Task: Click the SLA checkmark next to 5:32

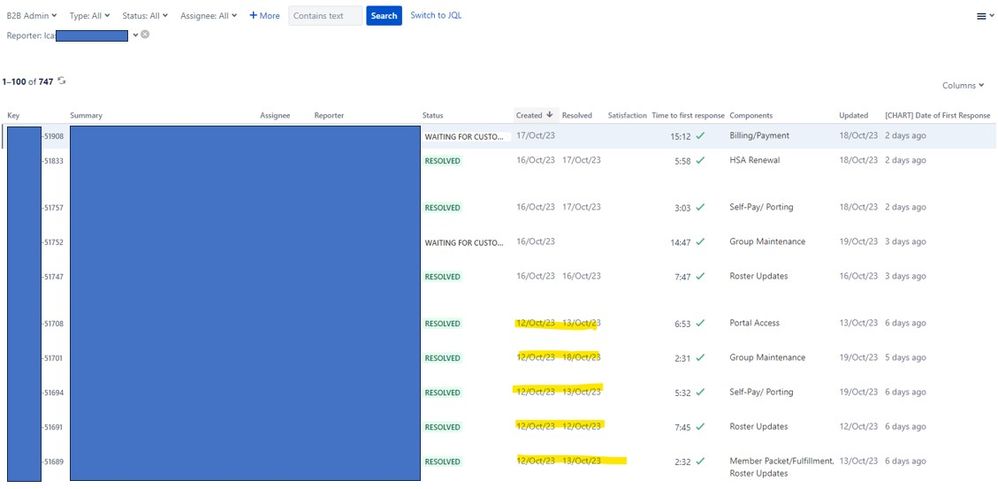Action: (x=700, y=392)
